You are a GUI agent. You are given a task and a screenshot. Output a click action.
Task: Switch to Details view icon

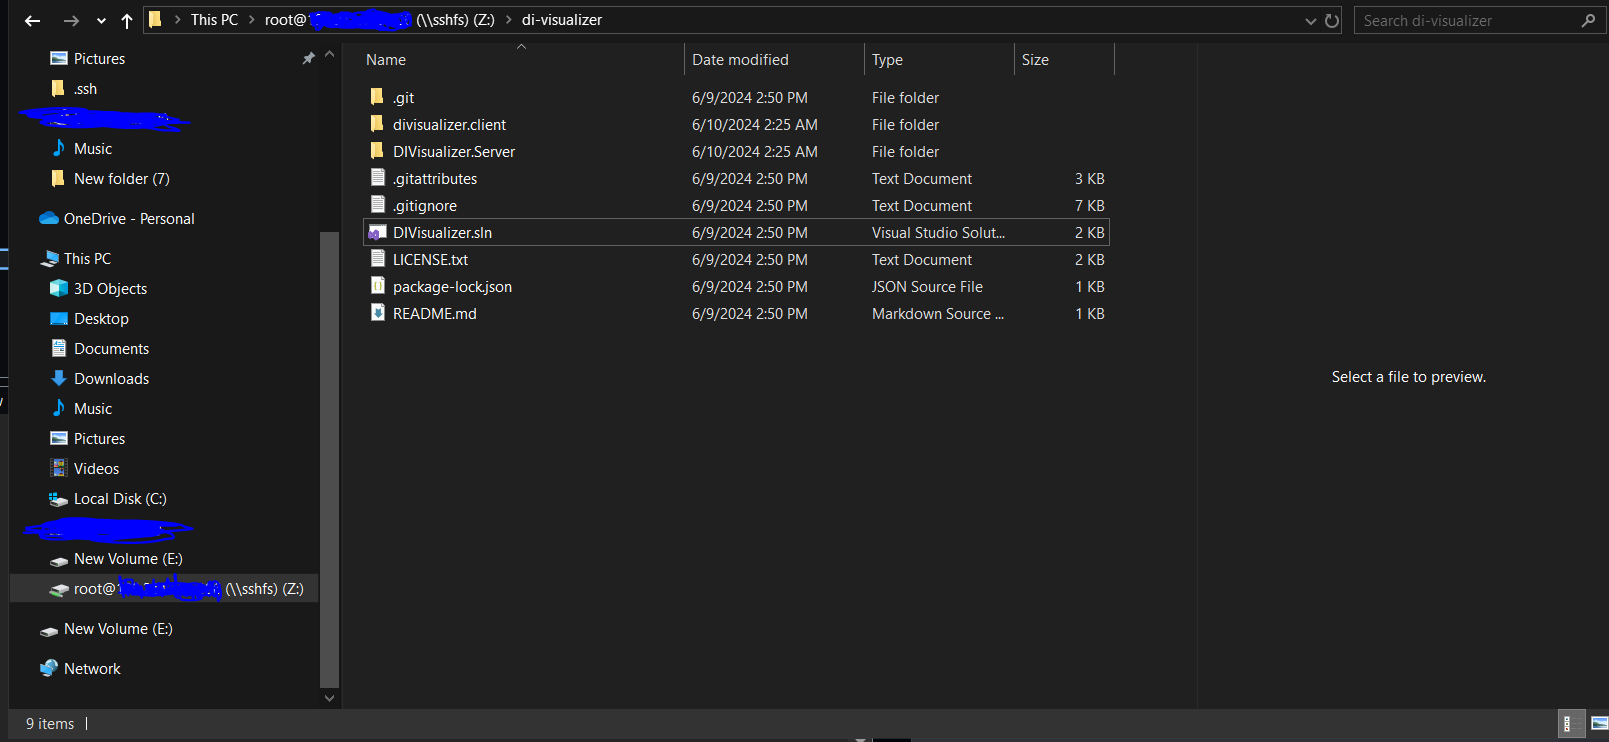click(x=1570, y=724)
